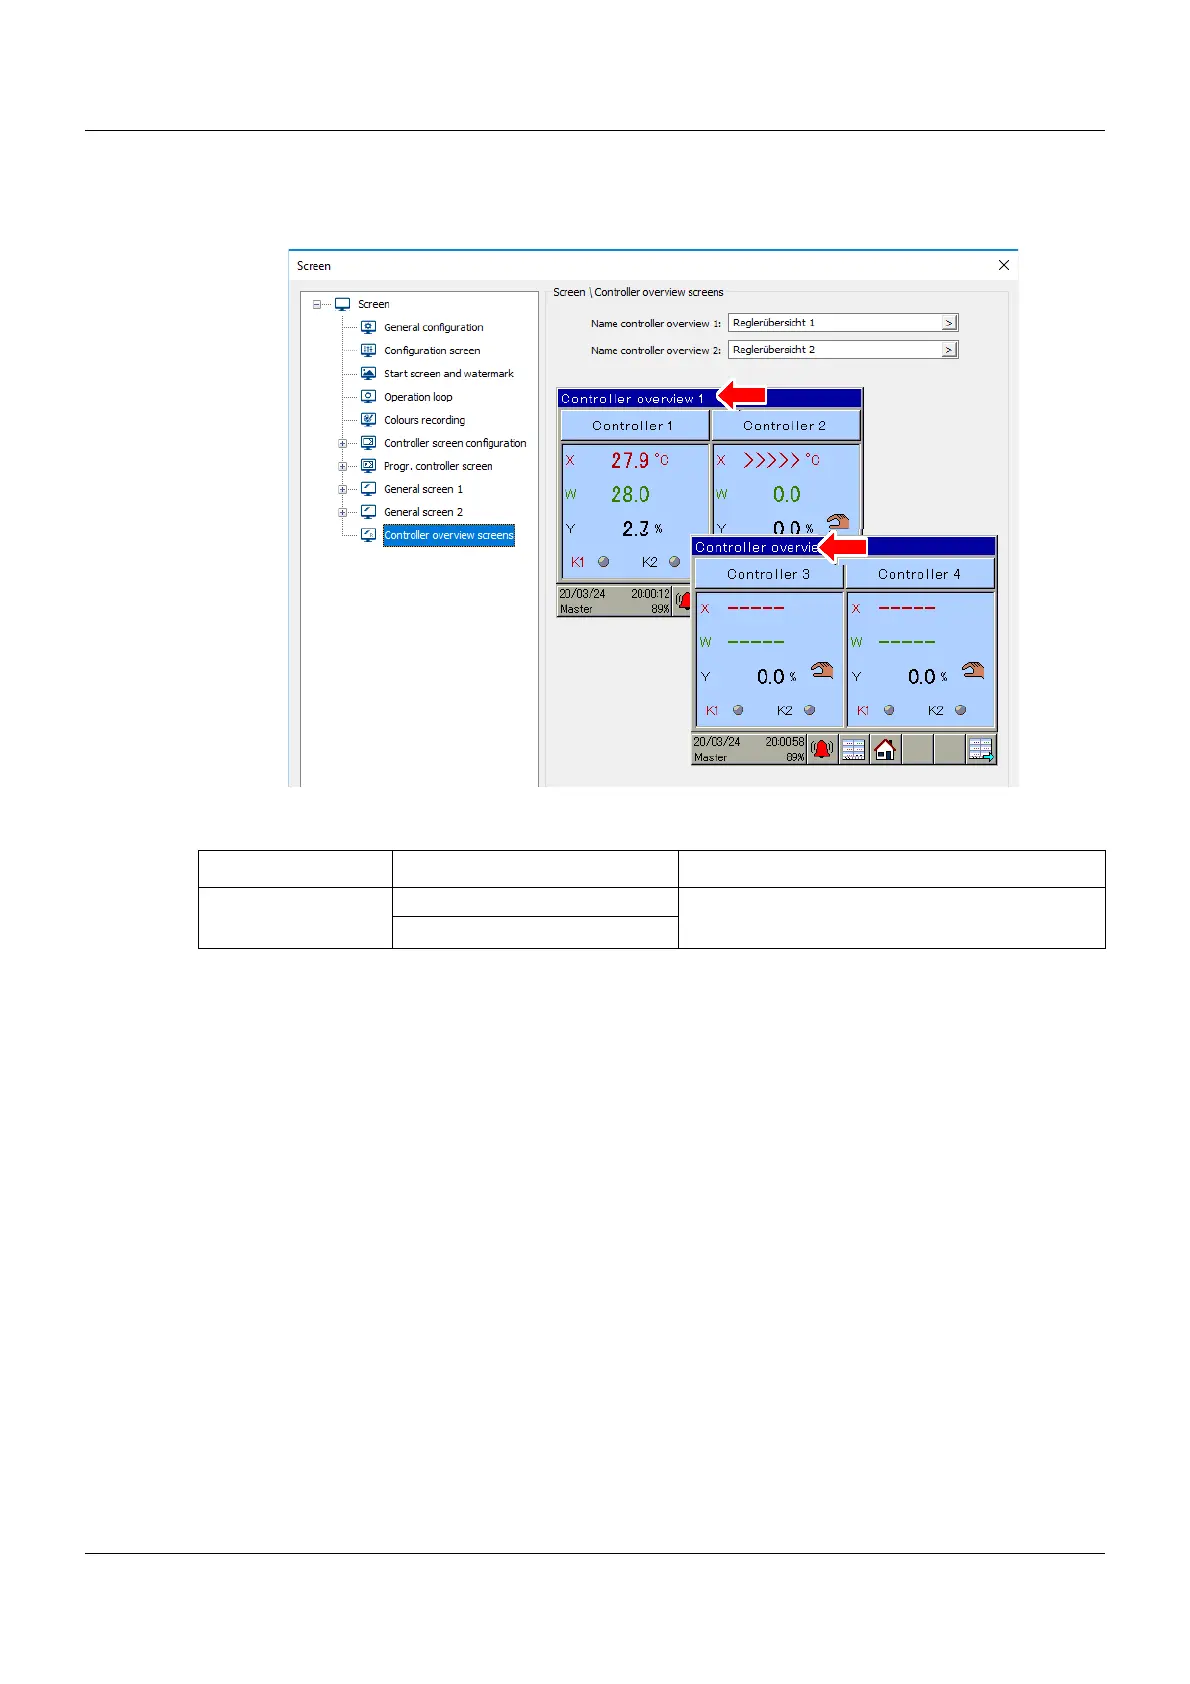Screen dimensions: 1190x1684
Task: Click Configuration screen tree icon
Action: [368, 350]
